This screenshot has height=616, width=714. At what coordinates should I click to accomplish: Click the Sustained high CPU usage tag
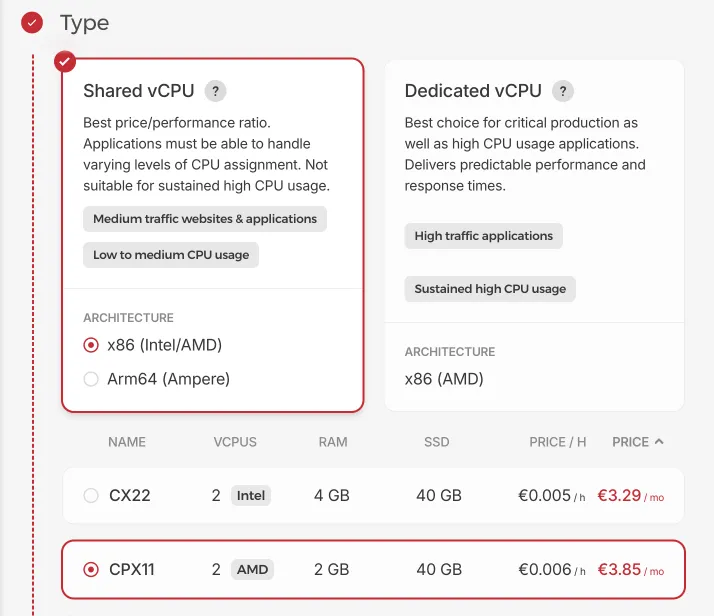click(x=490, y=289)
